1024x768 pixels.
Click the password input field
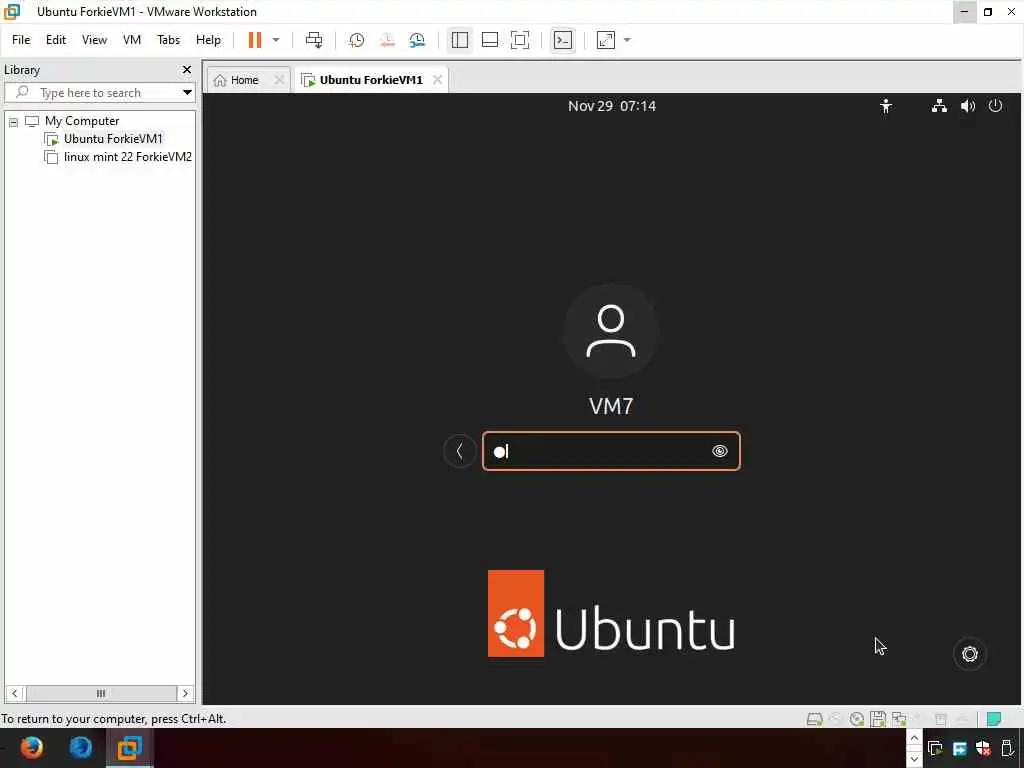[x=611, y=451]
